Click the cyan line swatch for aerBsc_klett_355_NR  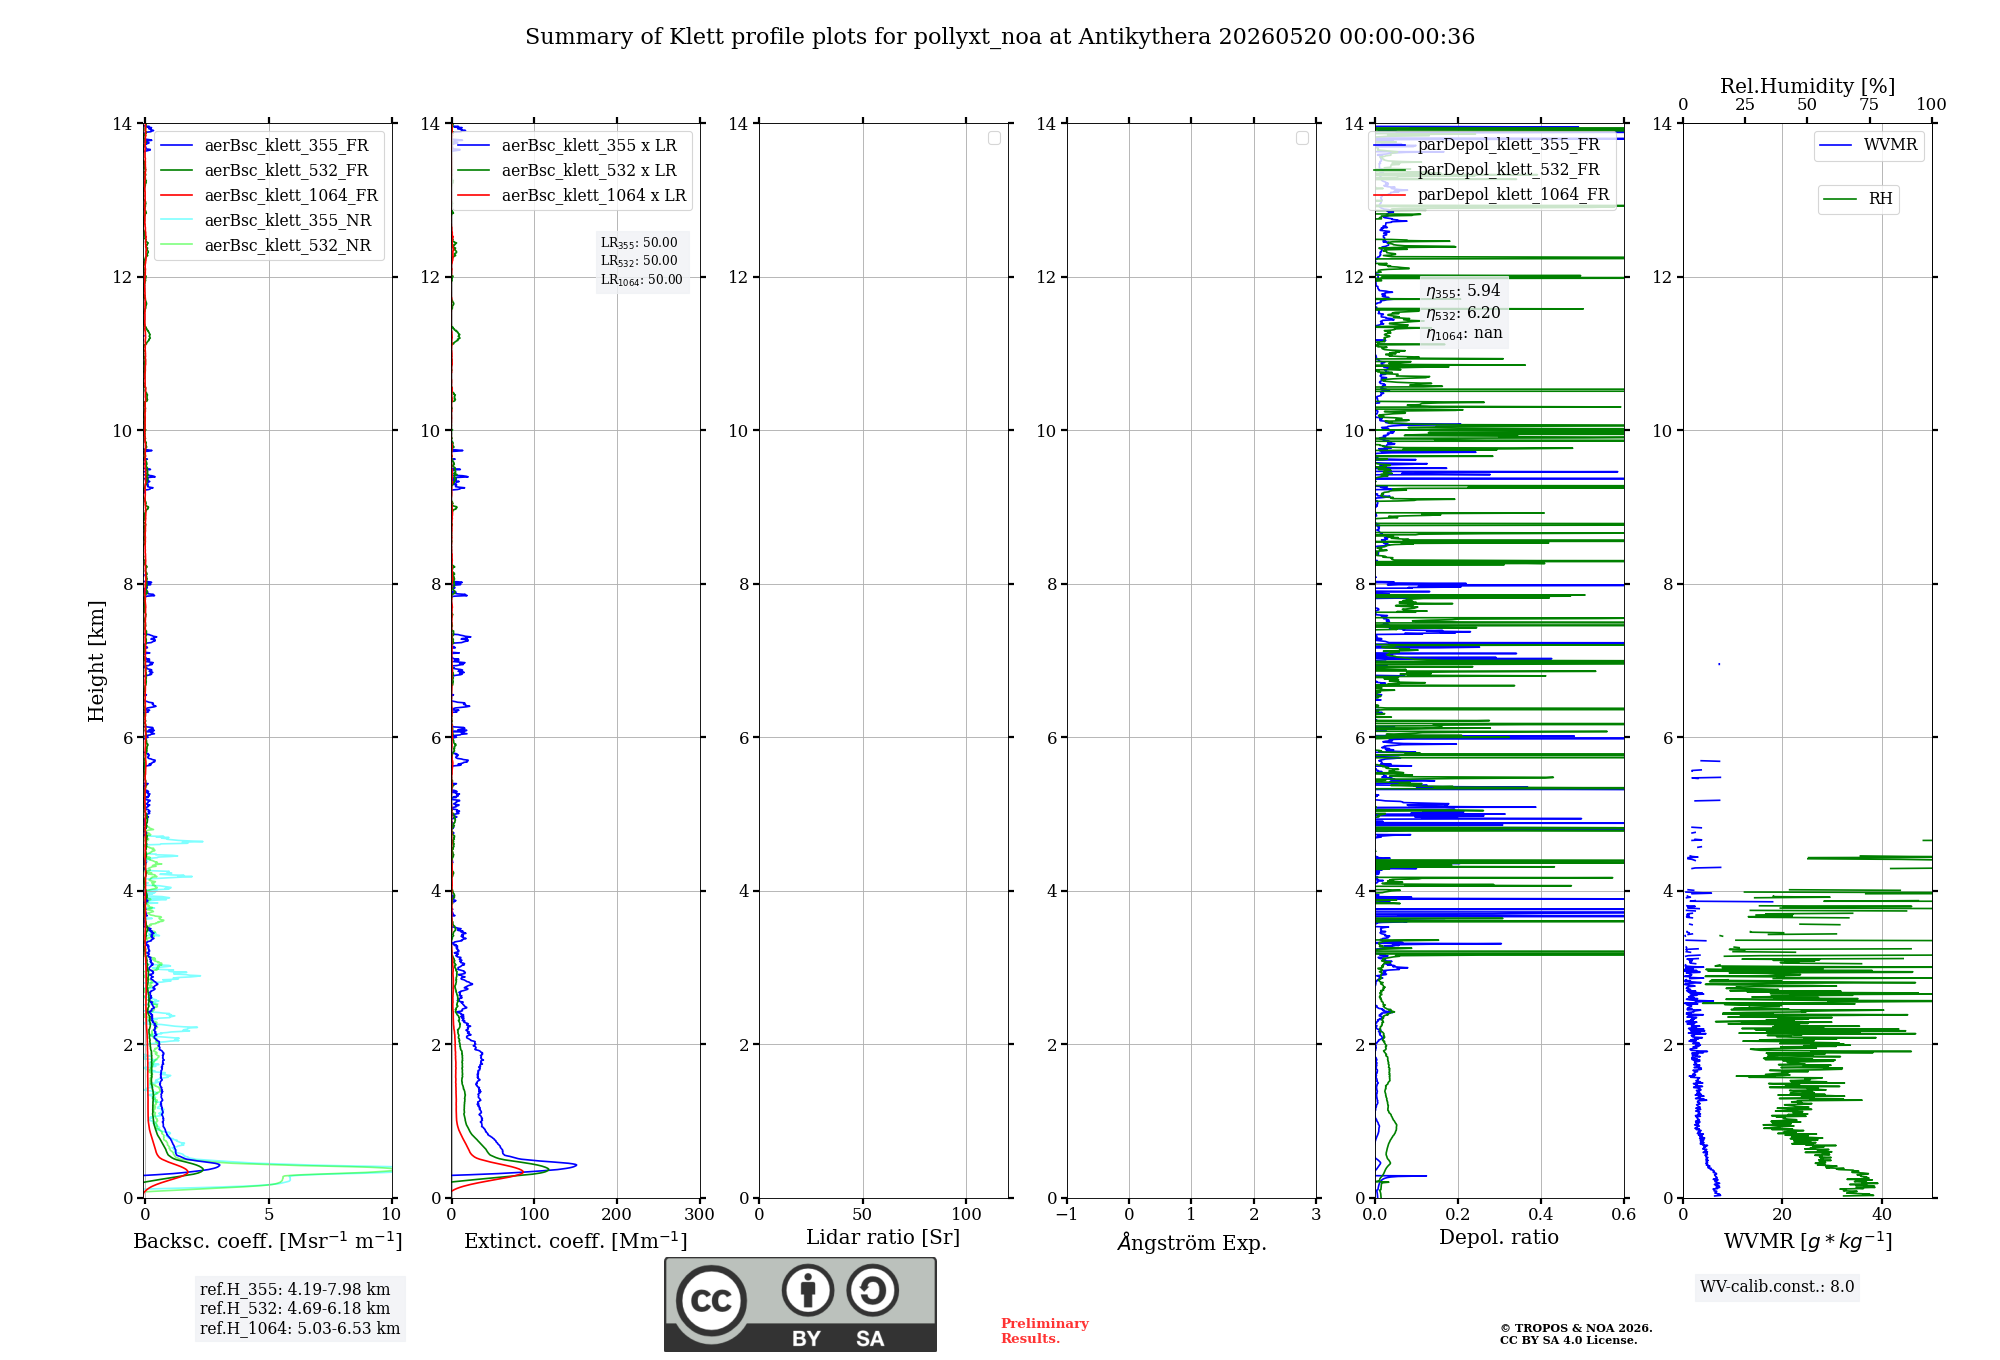(176, 221)
